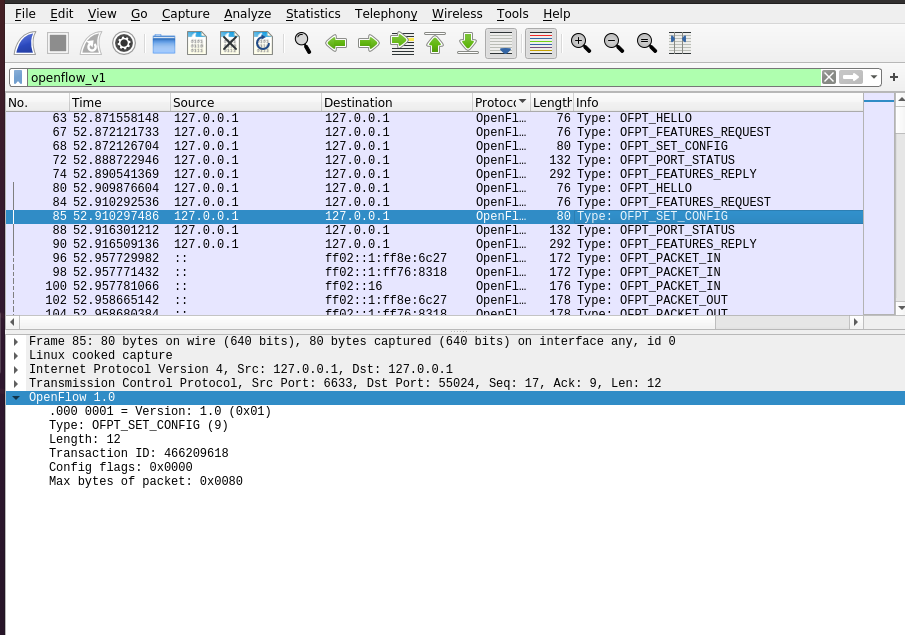Go forward in packet history
Viewport: 905px width, 635px height.
point(369,43)
